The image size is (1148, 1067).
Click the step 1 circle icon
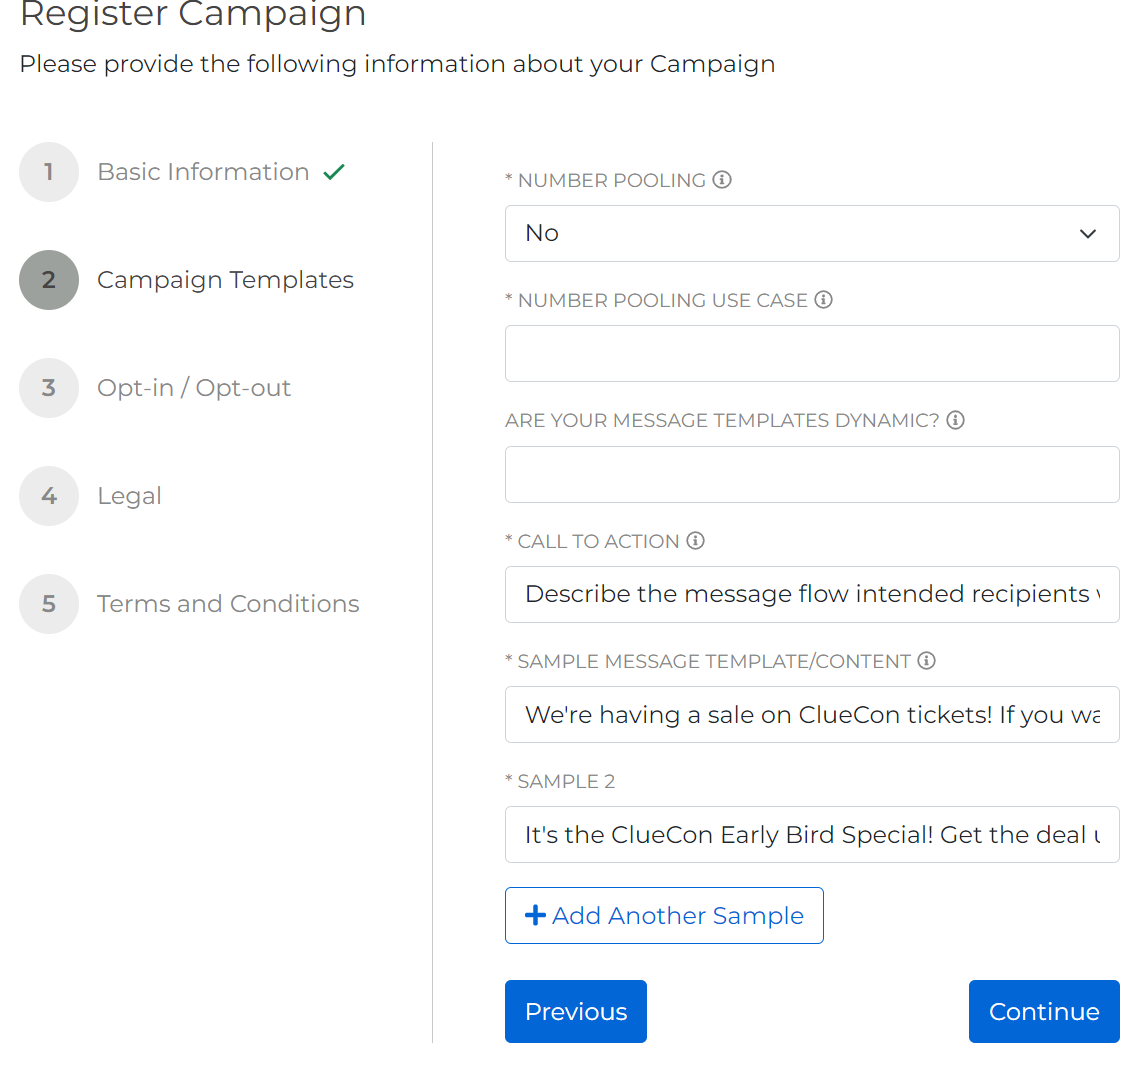coord(49,172)
